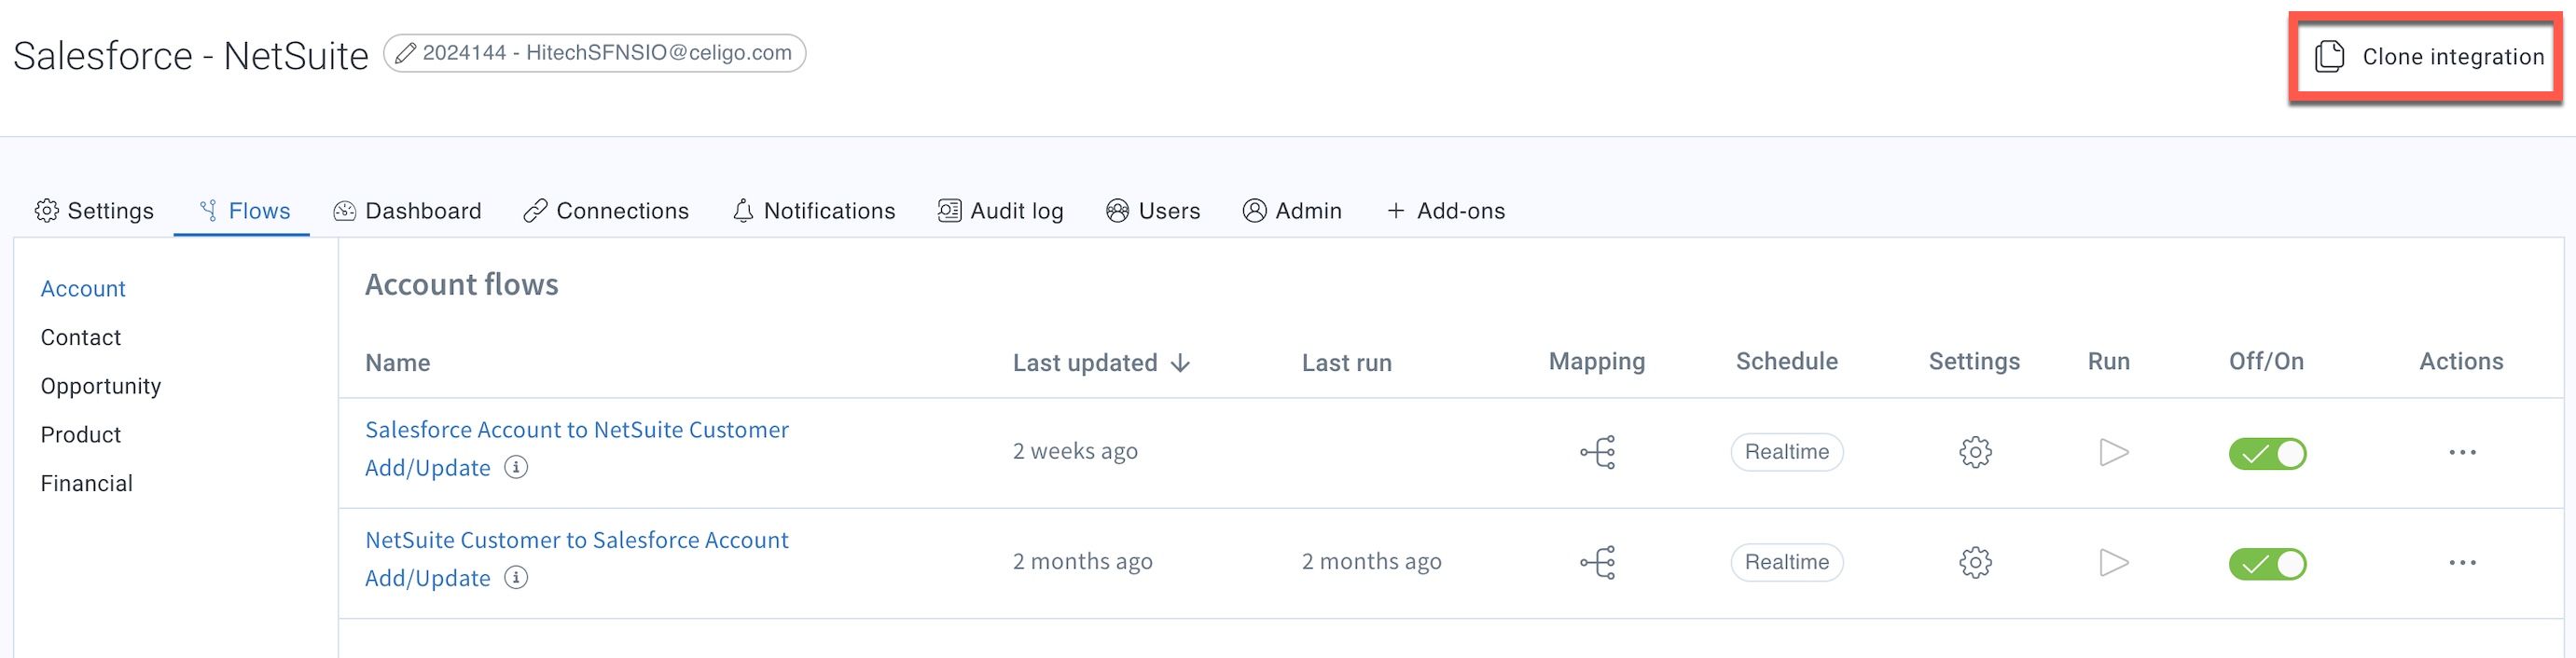The image size is (2576, 658).
Task: Click the Off/On column header
Action: point(2266,361)
